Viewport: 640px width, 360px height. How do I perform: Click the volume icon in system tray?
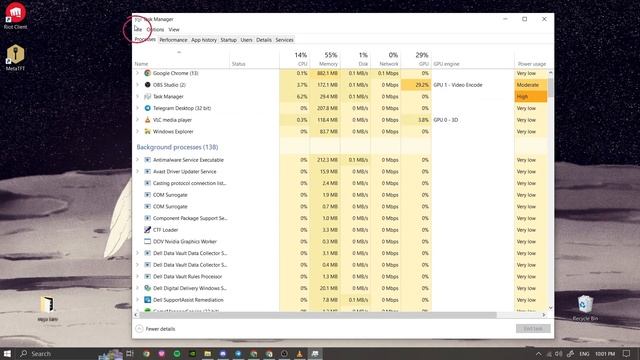(x=558, y=354)
